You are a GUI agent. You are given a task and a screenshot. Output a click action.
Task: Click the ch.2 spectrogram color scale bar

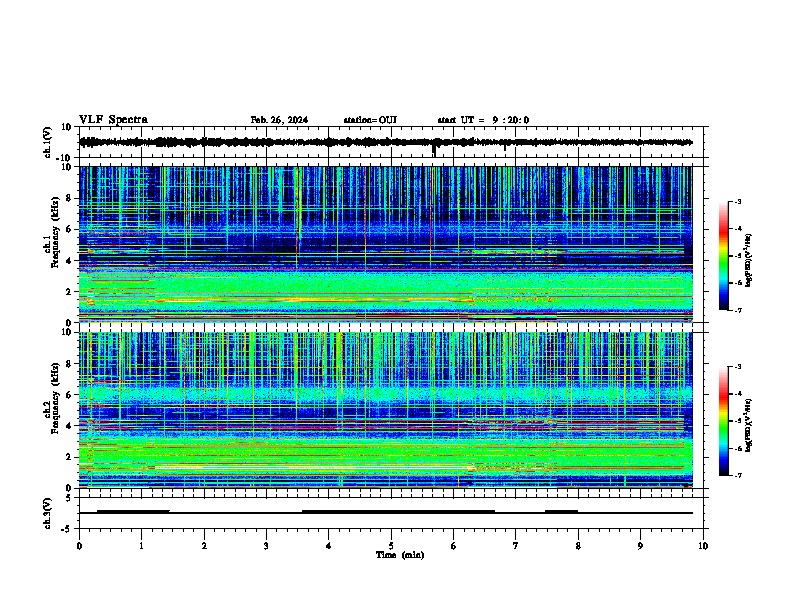(724, 421)
